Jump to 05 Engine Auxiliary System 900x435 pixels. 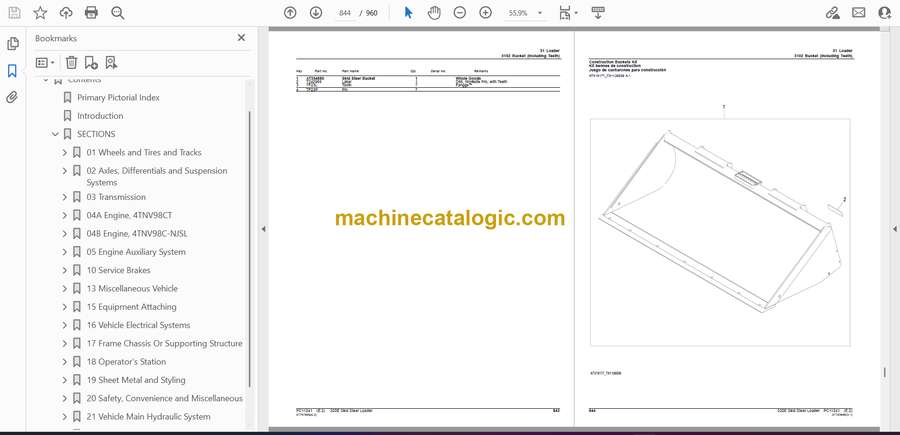(x=136, y=252)
